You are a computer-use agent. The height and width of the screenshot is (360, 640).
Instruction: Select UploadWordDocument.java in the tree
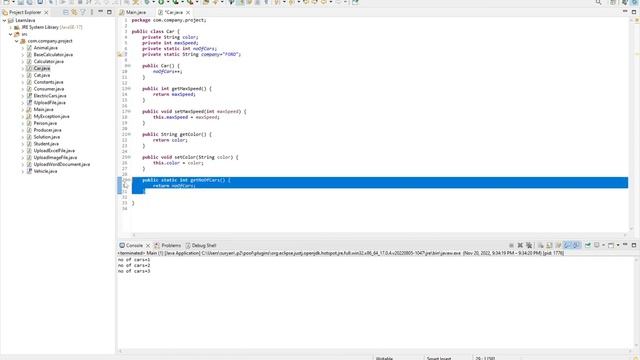(62, 164)
